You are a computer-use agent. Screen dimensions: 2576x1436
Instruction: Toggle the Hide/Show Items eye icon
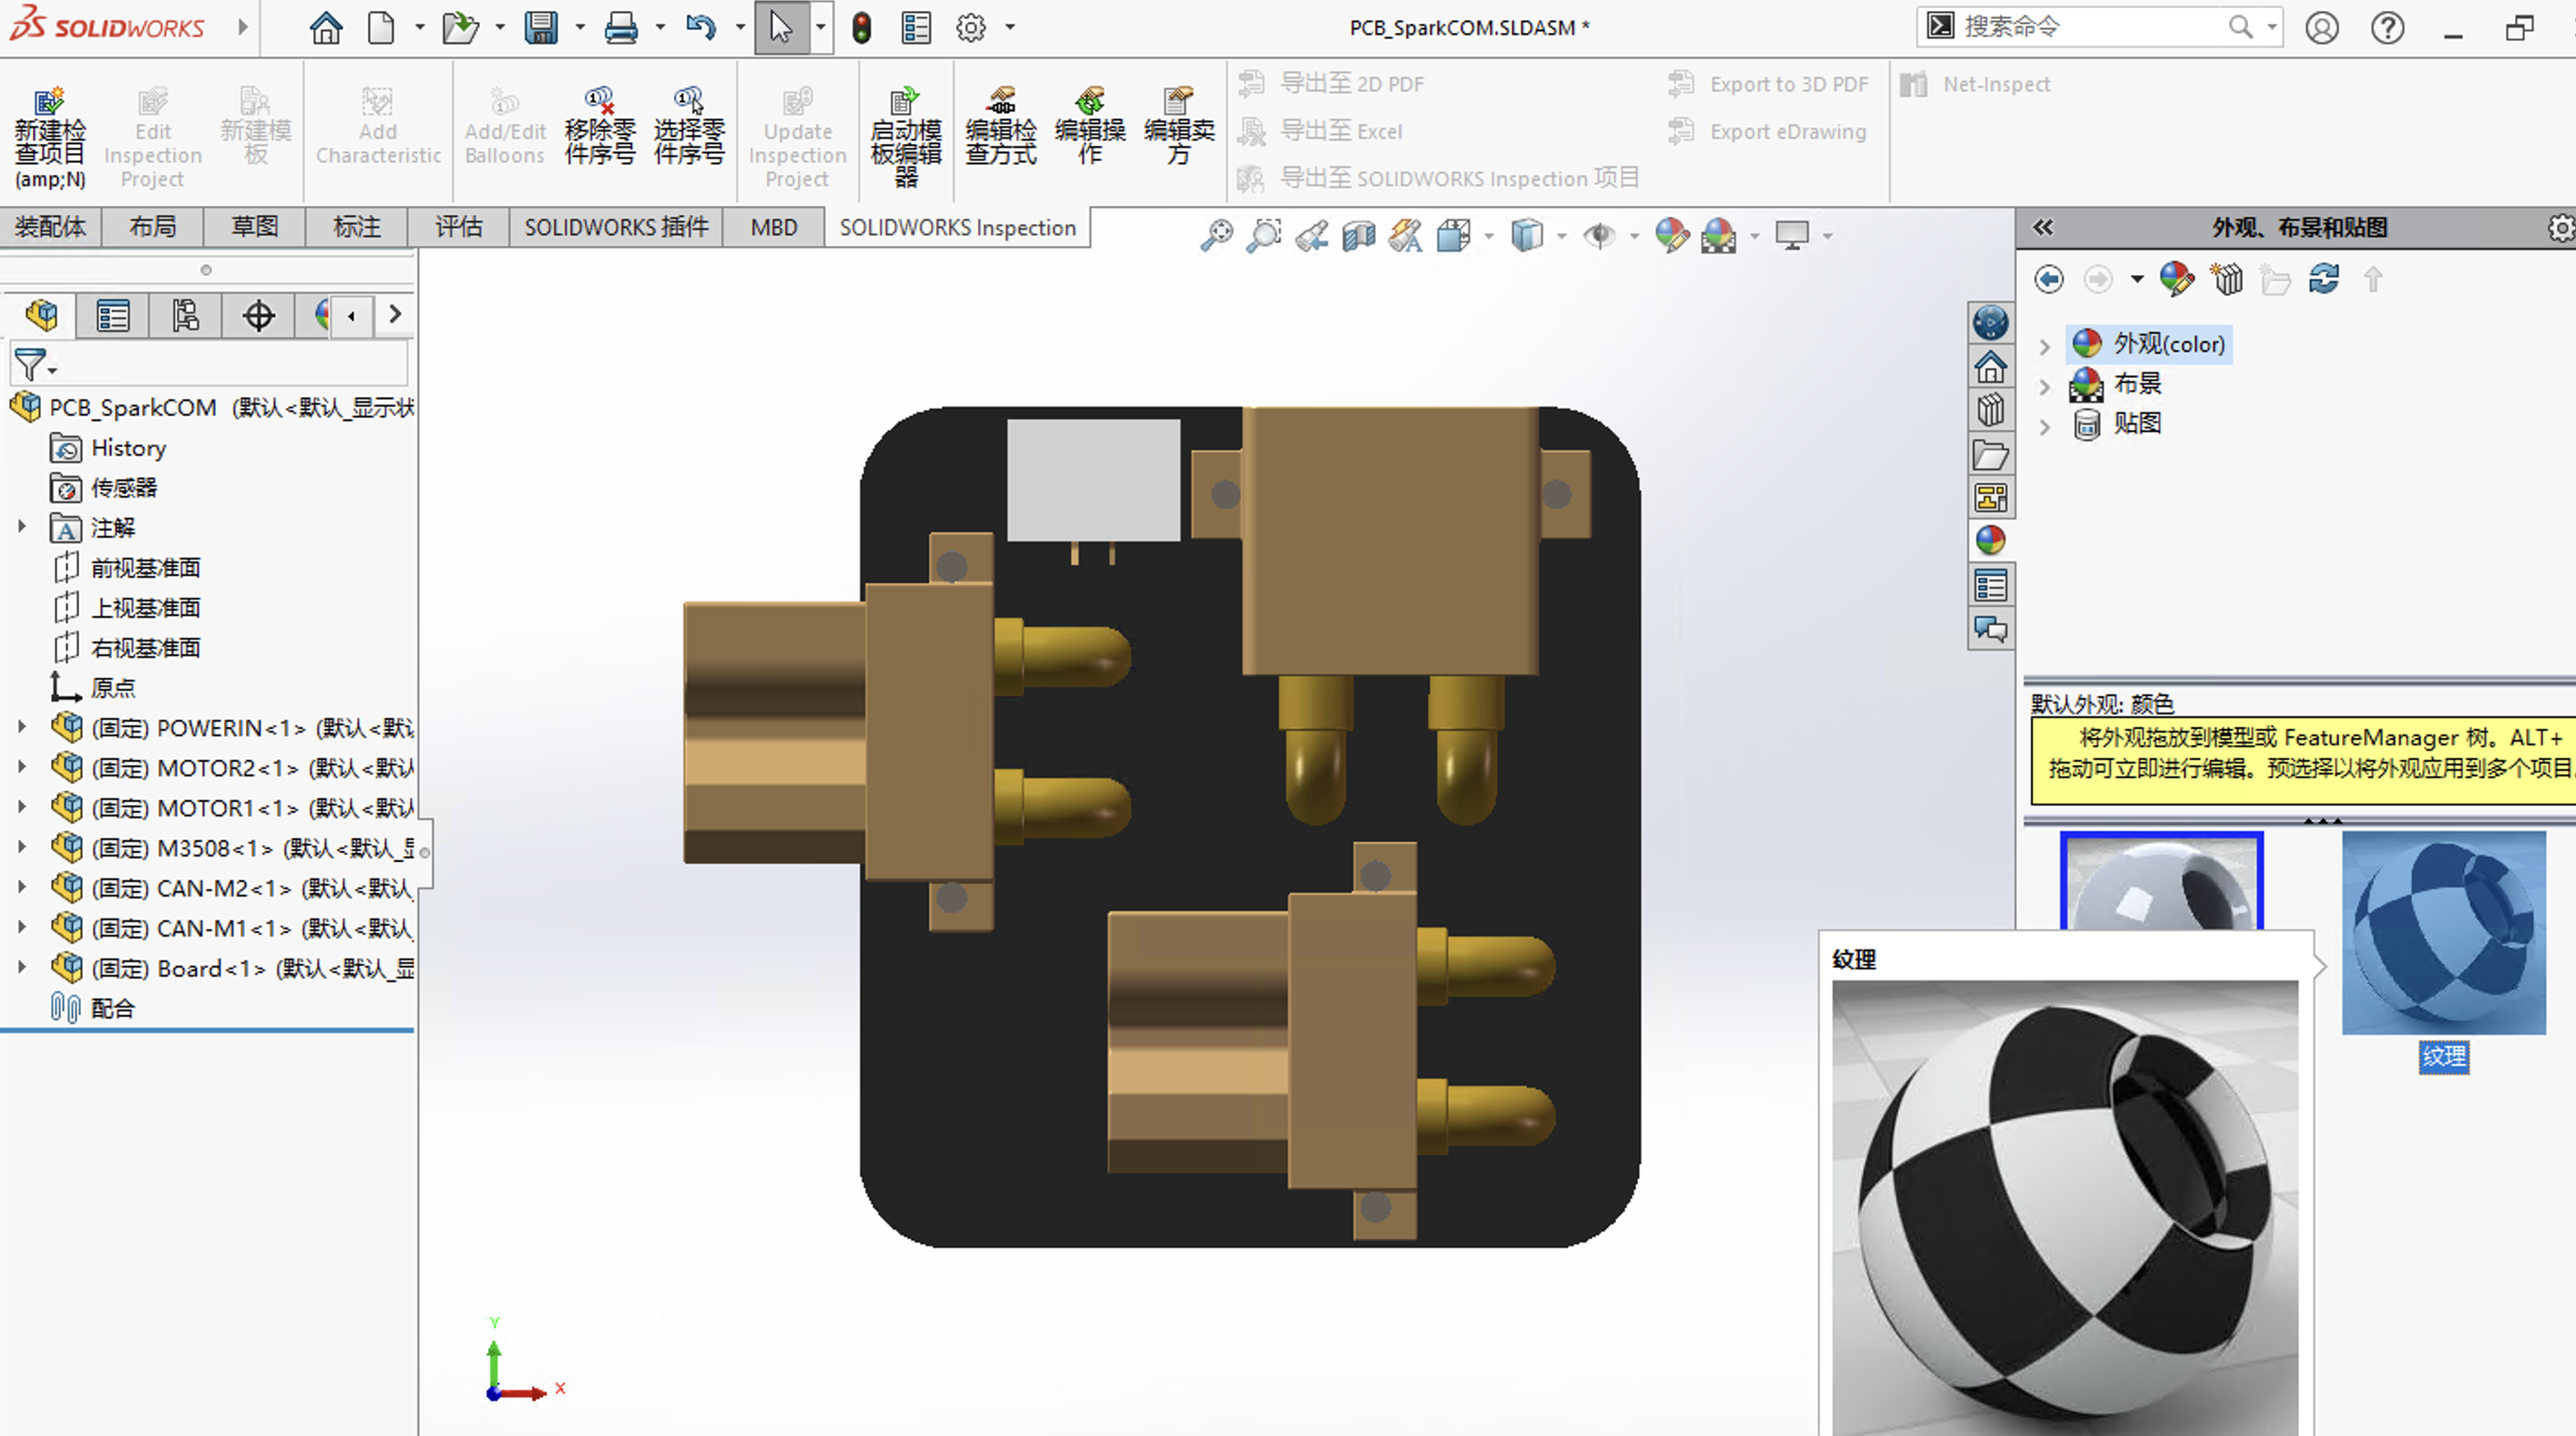tap(1599, 236)
